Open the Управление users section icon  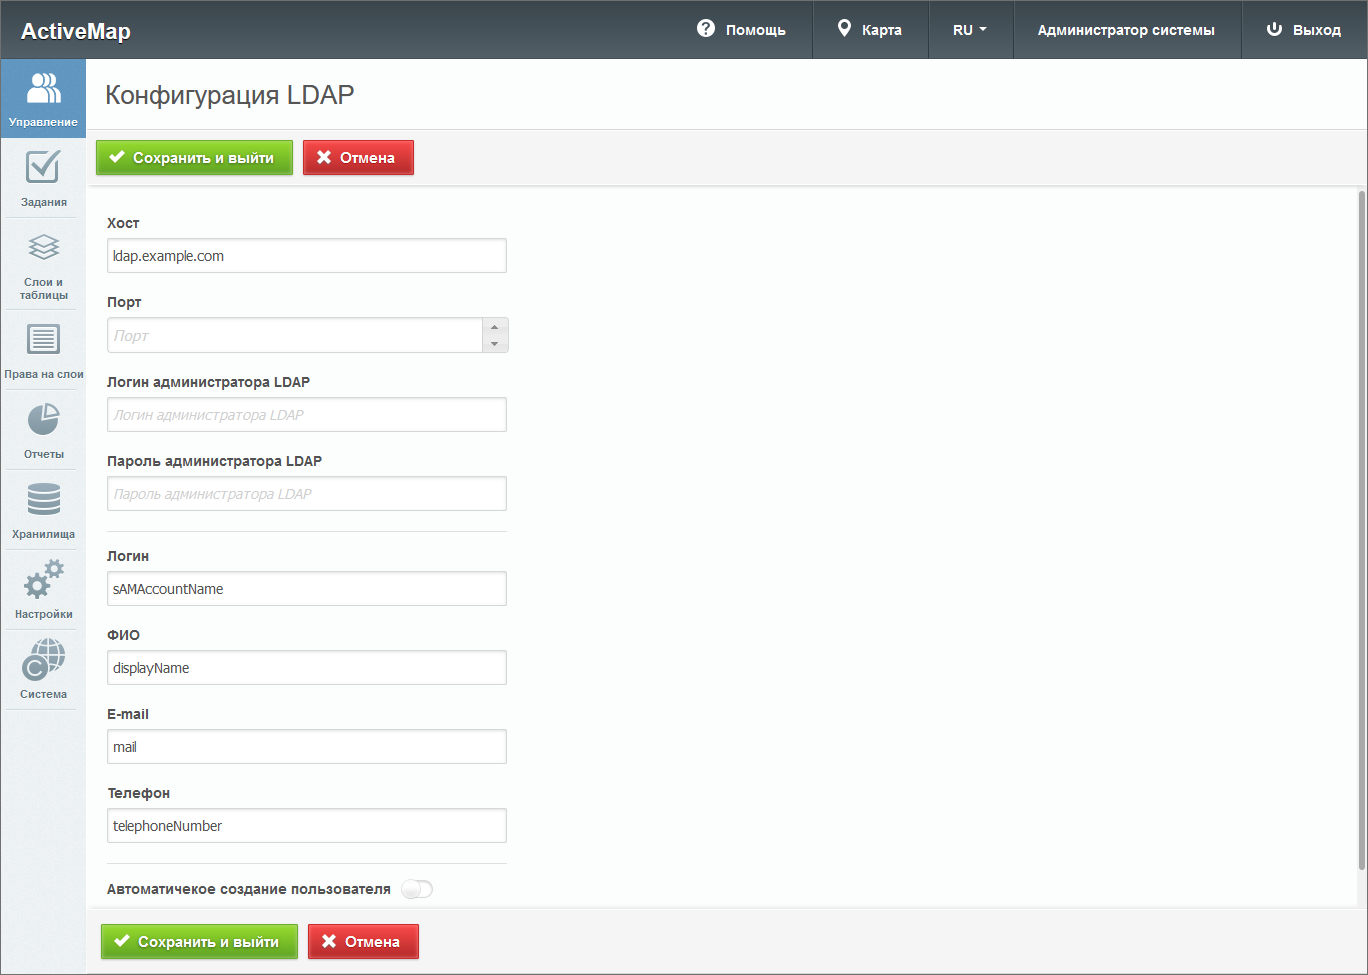pyautogui.click(x=43, y=90)
